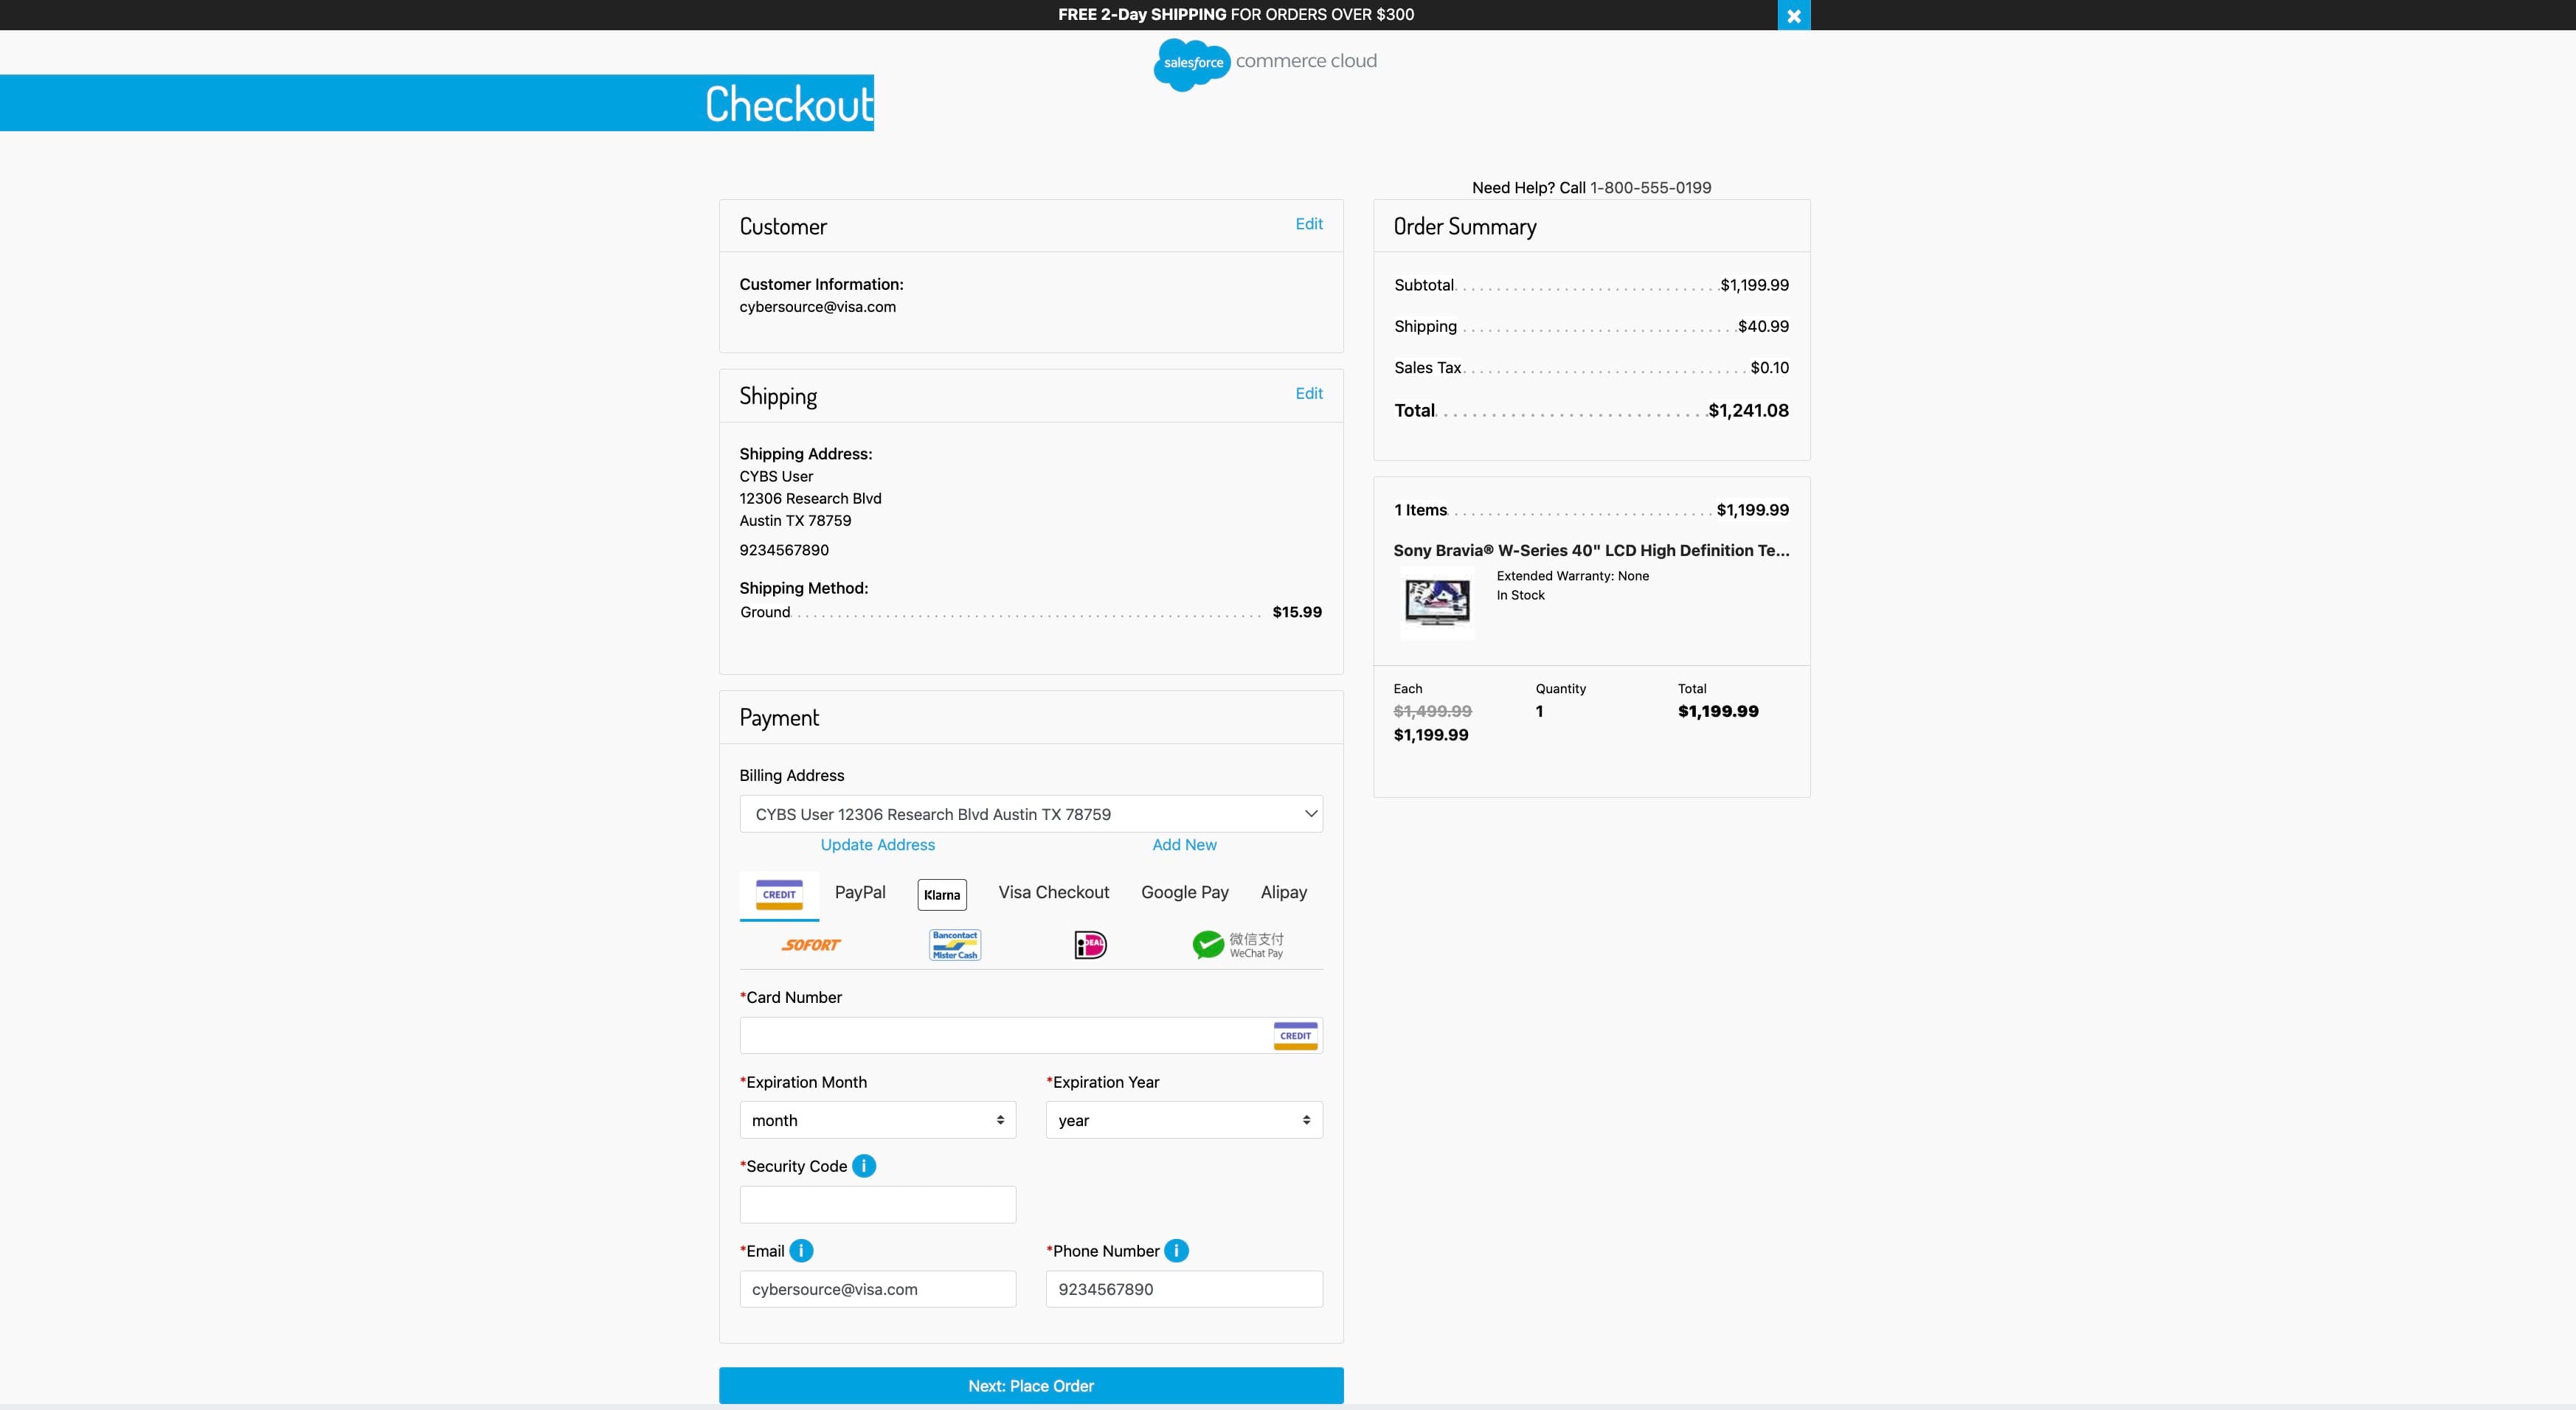Open the Billing Address dropdown

(1031, 814)
